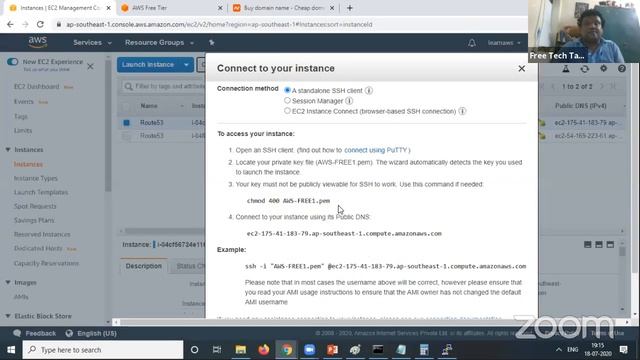Open Windows Task View
Image resolution: width=640 pixels, height=360 pixels.
click(217, 349)
